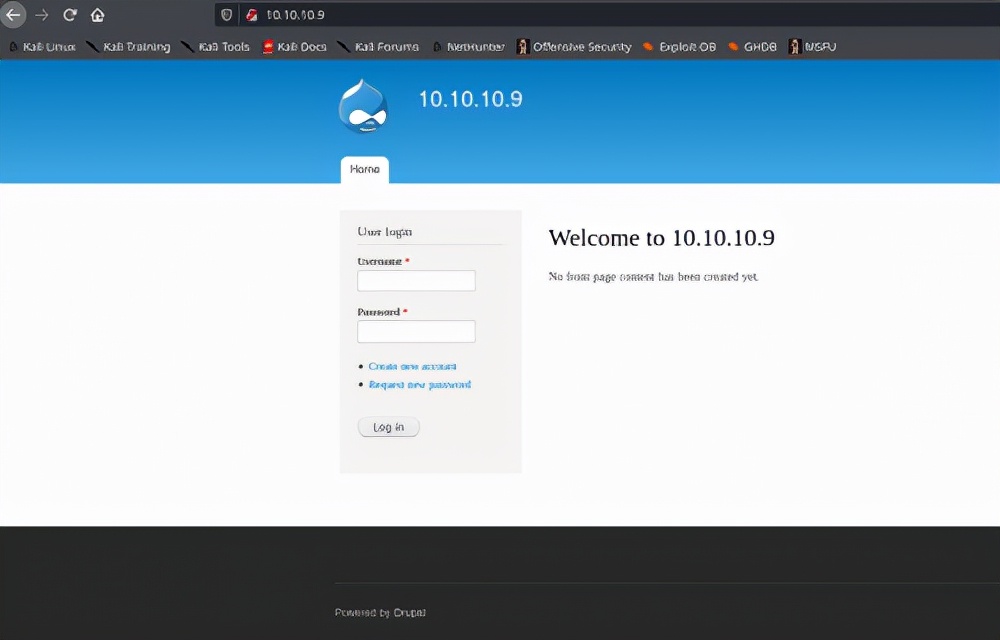This screenshot has height=640, width=1000.
Task: Open the GHDB bookmark
Action: coord(753,47)
